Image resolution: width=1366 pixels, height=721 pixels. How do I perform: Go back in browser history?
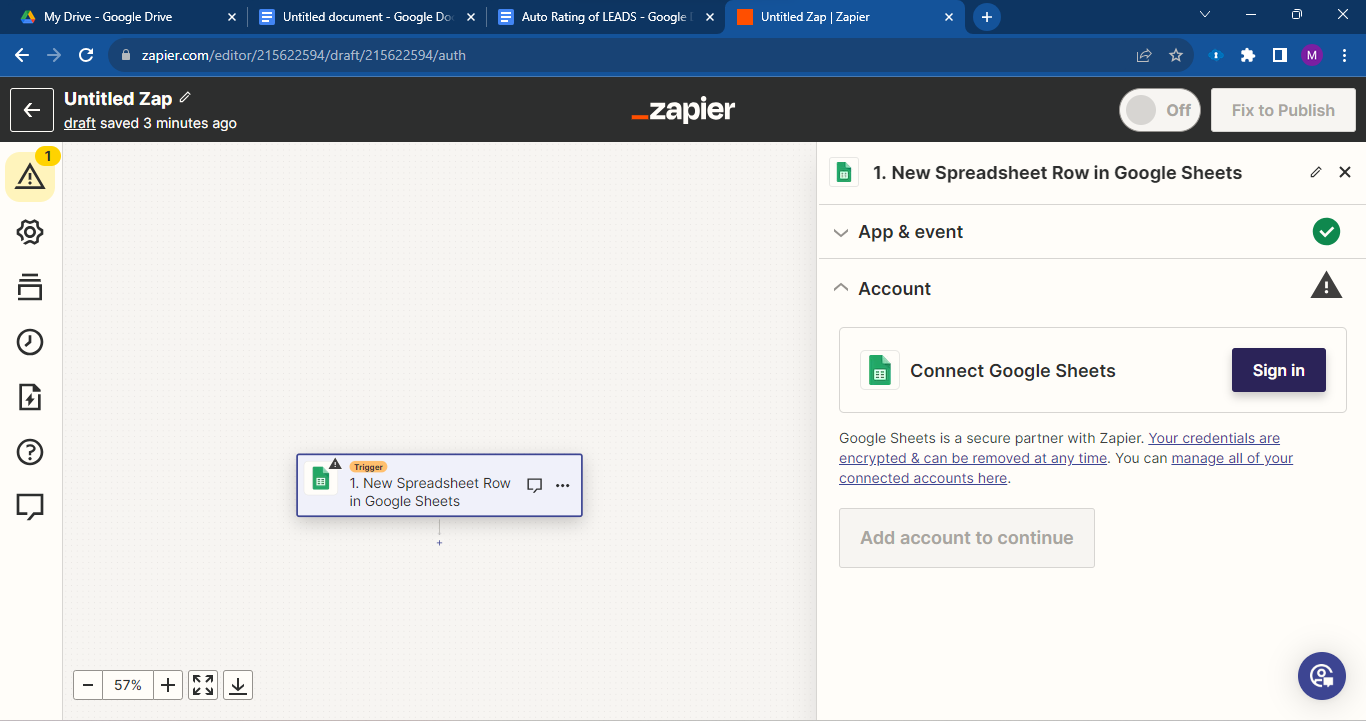[22, 55]
